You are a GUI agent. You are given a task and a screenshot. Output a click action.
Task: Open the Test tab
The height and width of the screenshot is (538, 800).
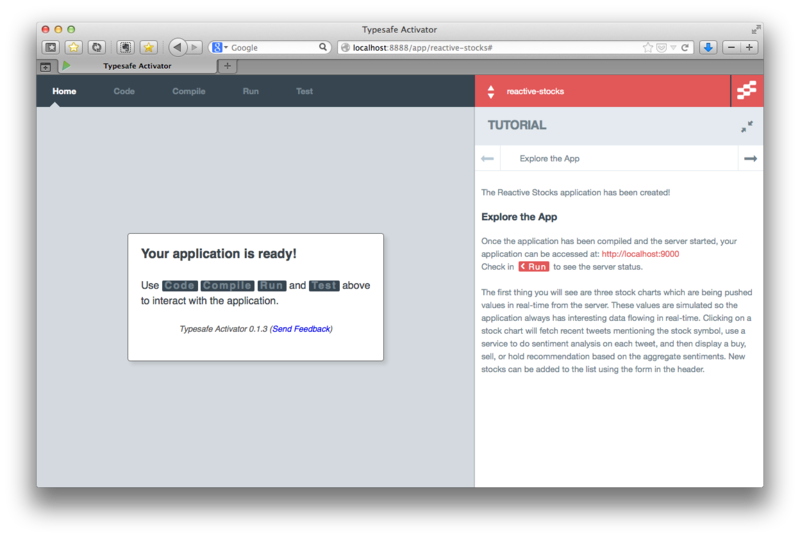305,91
